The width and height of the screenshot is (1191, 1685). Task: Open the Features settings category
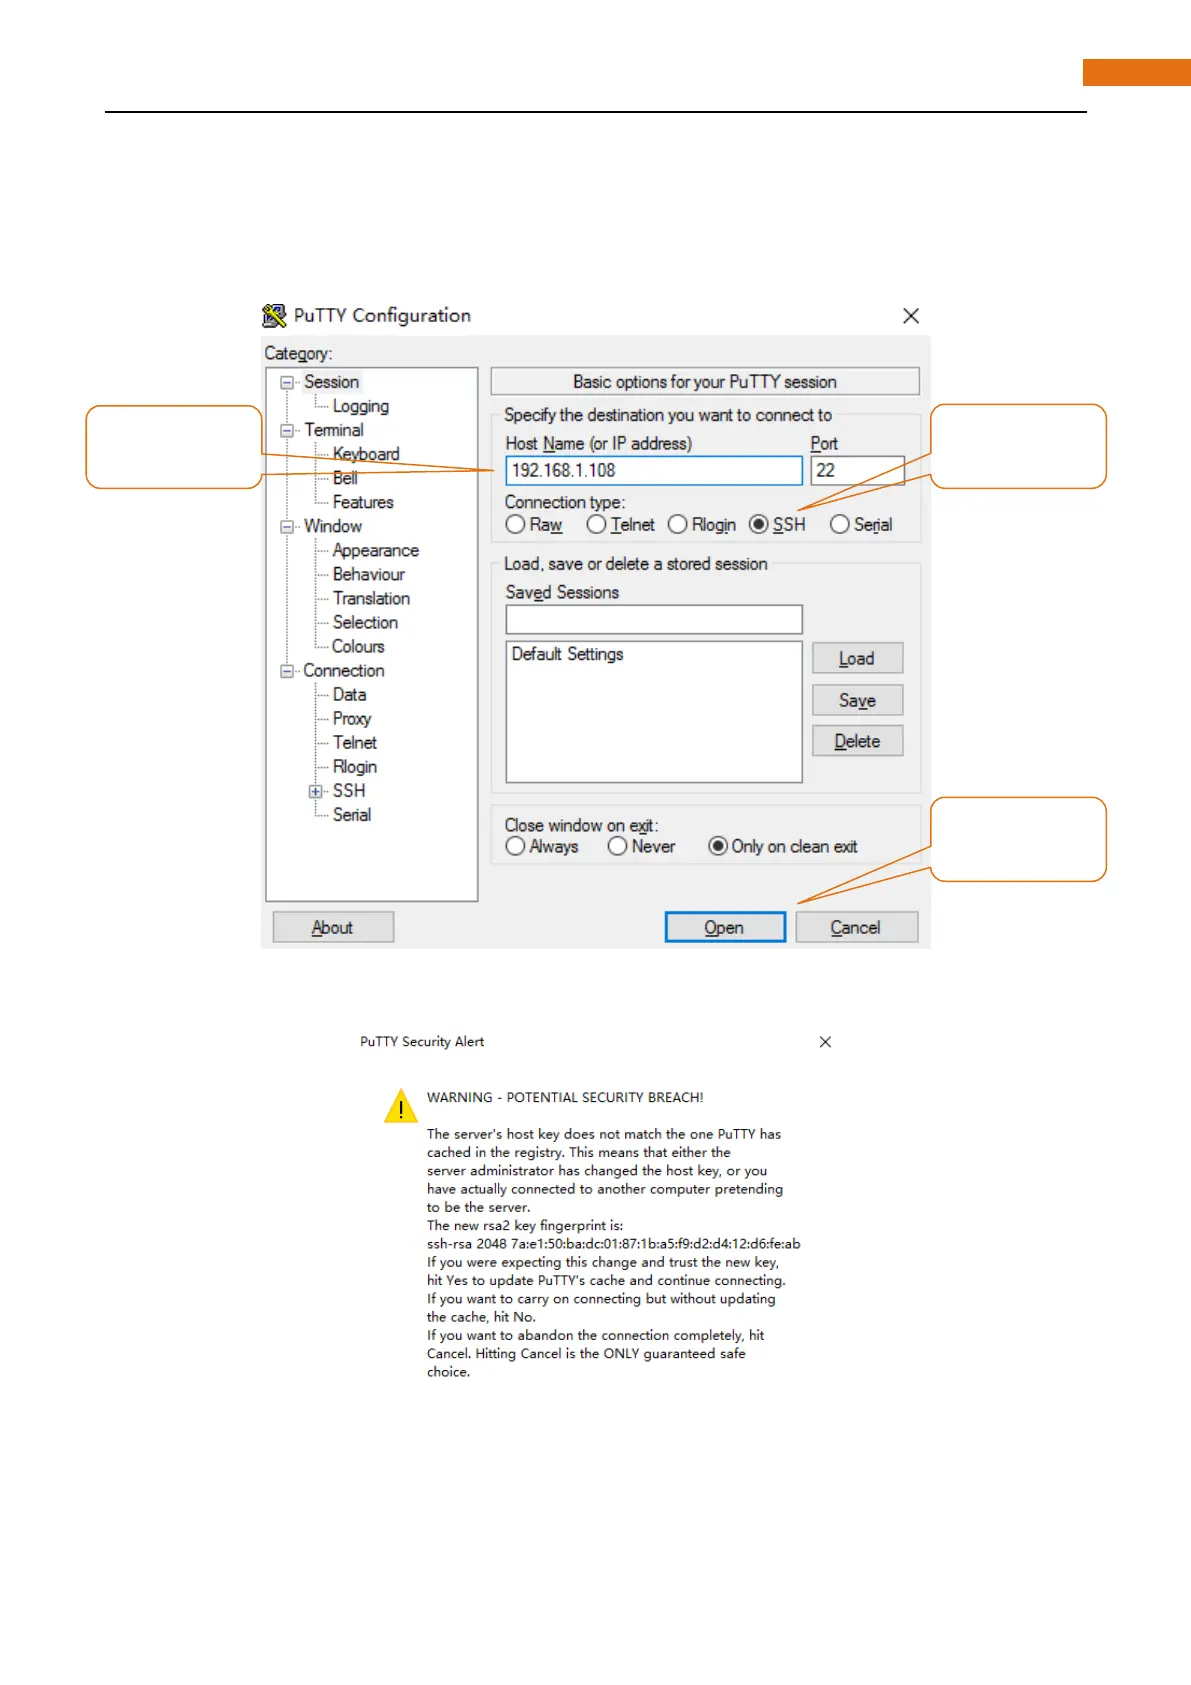point(363,502)
